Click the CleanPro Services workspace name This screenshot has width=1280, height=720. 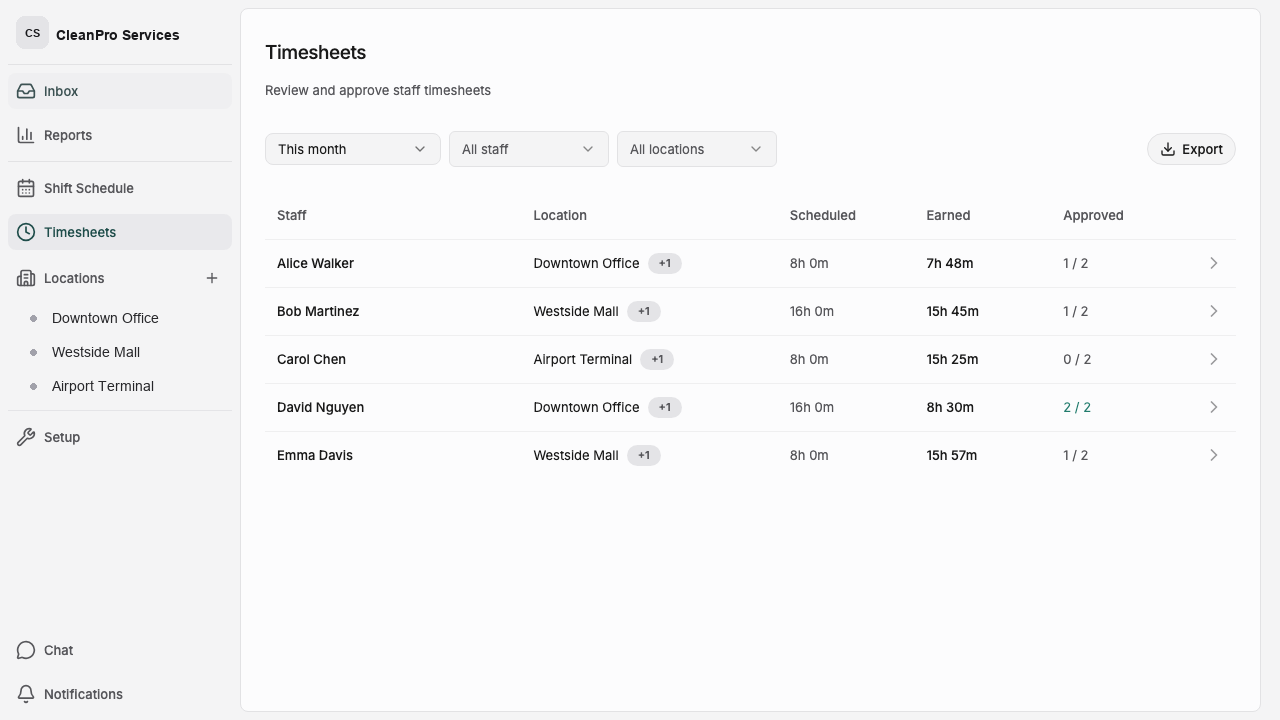[118, 35]
